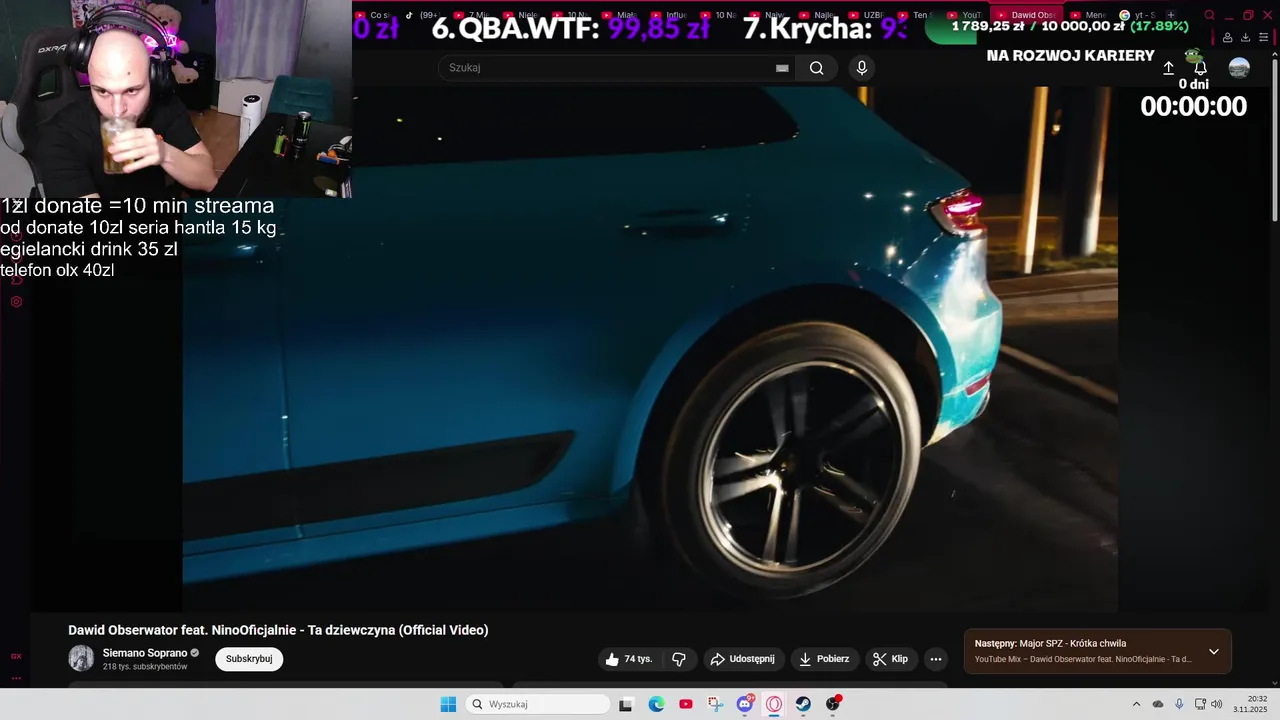This screenshot has width=1280, height=720.
Task: Open the clock showing 20:32
Action: point(1250,704)
